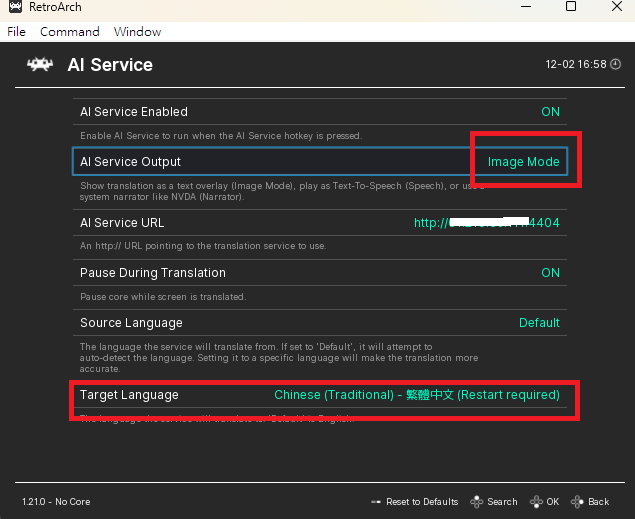The image size is (635, 519).
Task: Click the Back label in footer
Action: (599, 502)
